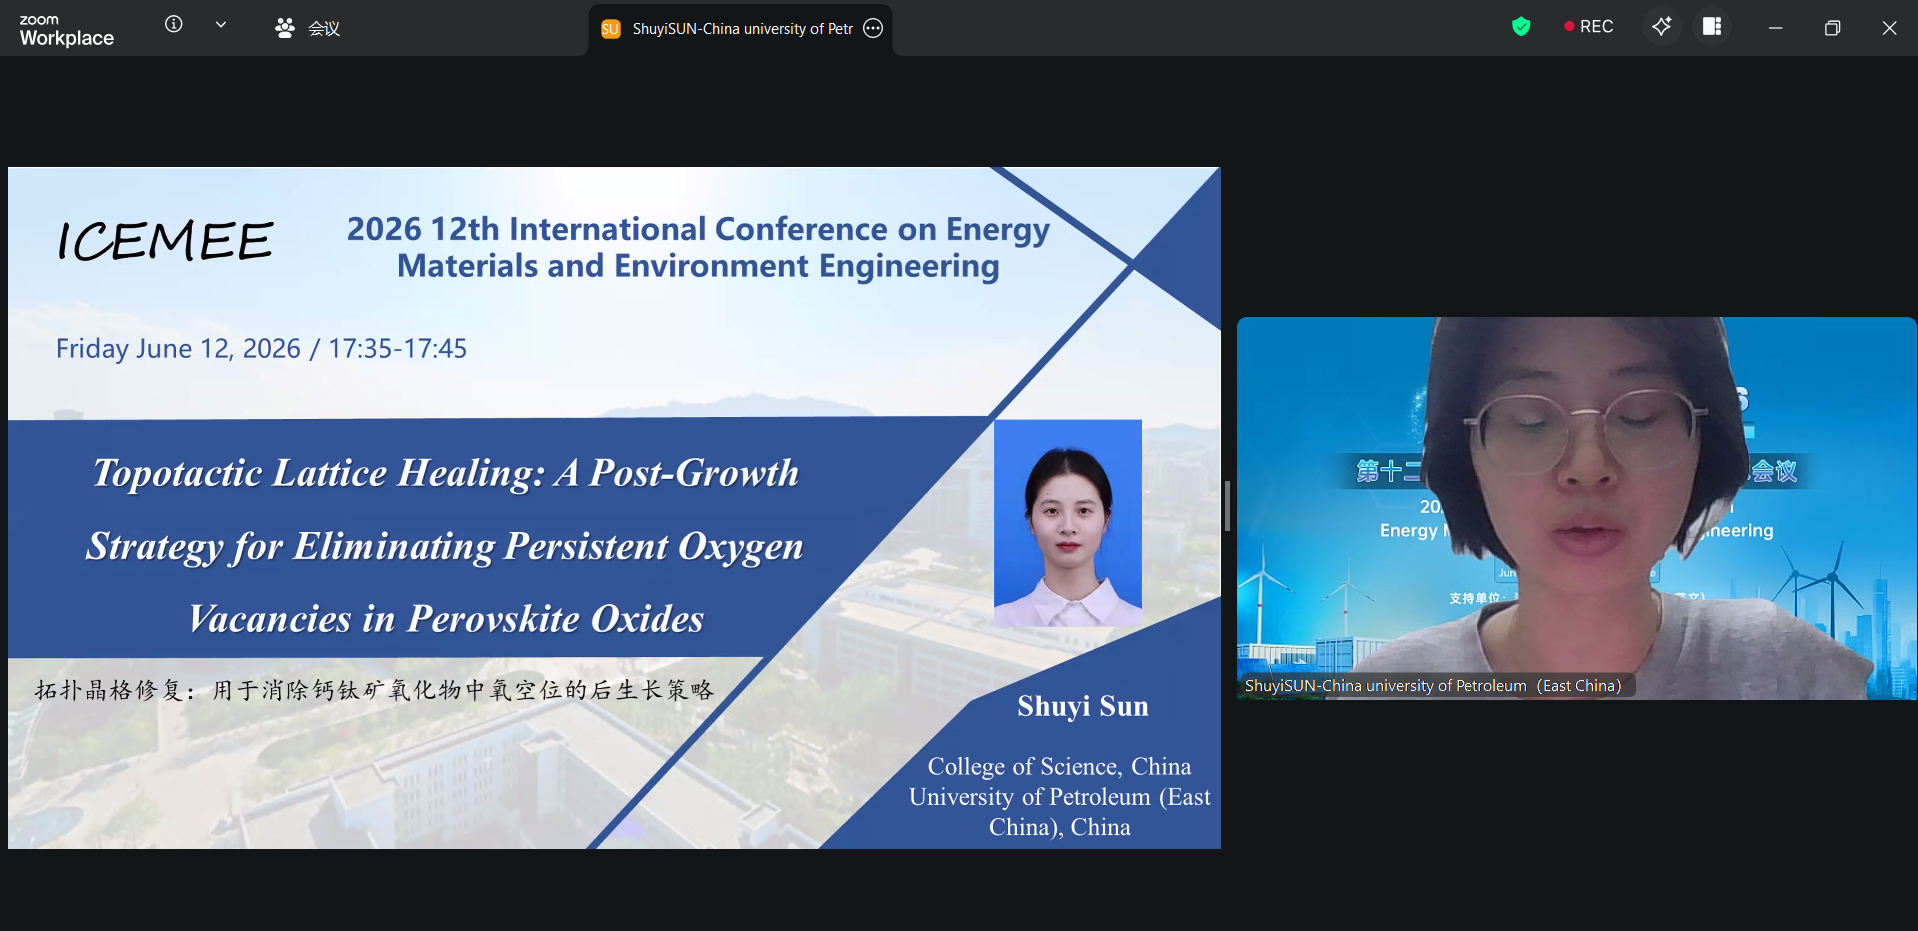Screen dimensions: 1918x931
Task: Minimize the Zoom window
Action: [1776, 28]
